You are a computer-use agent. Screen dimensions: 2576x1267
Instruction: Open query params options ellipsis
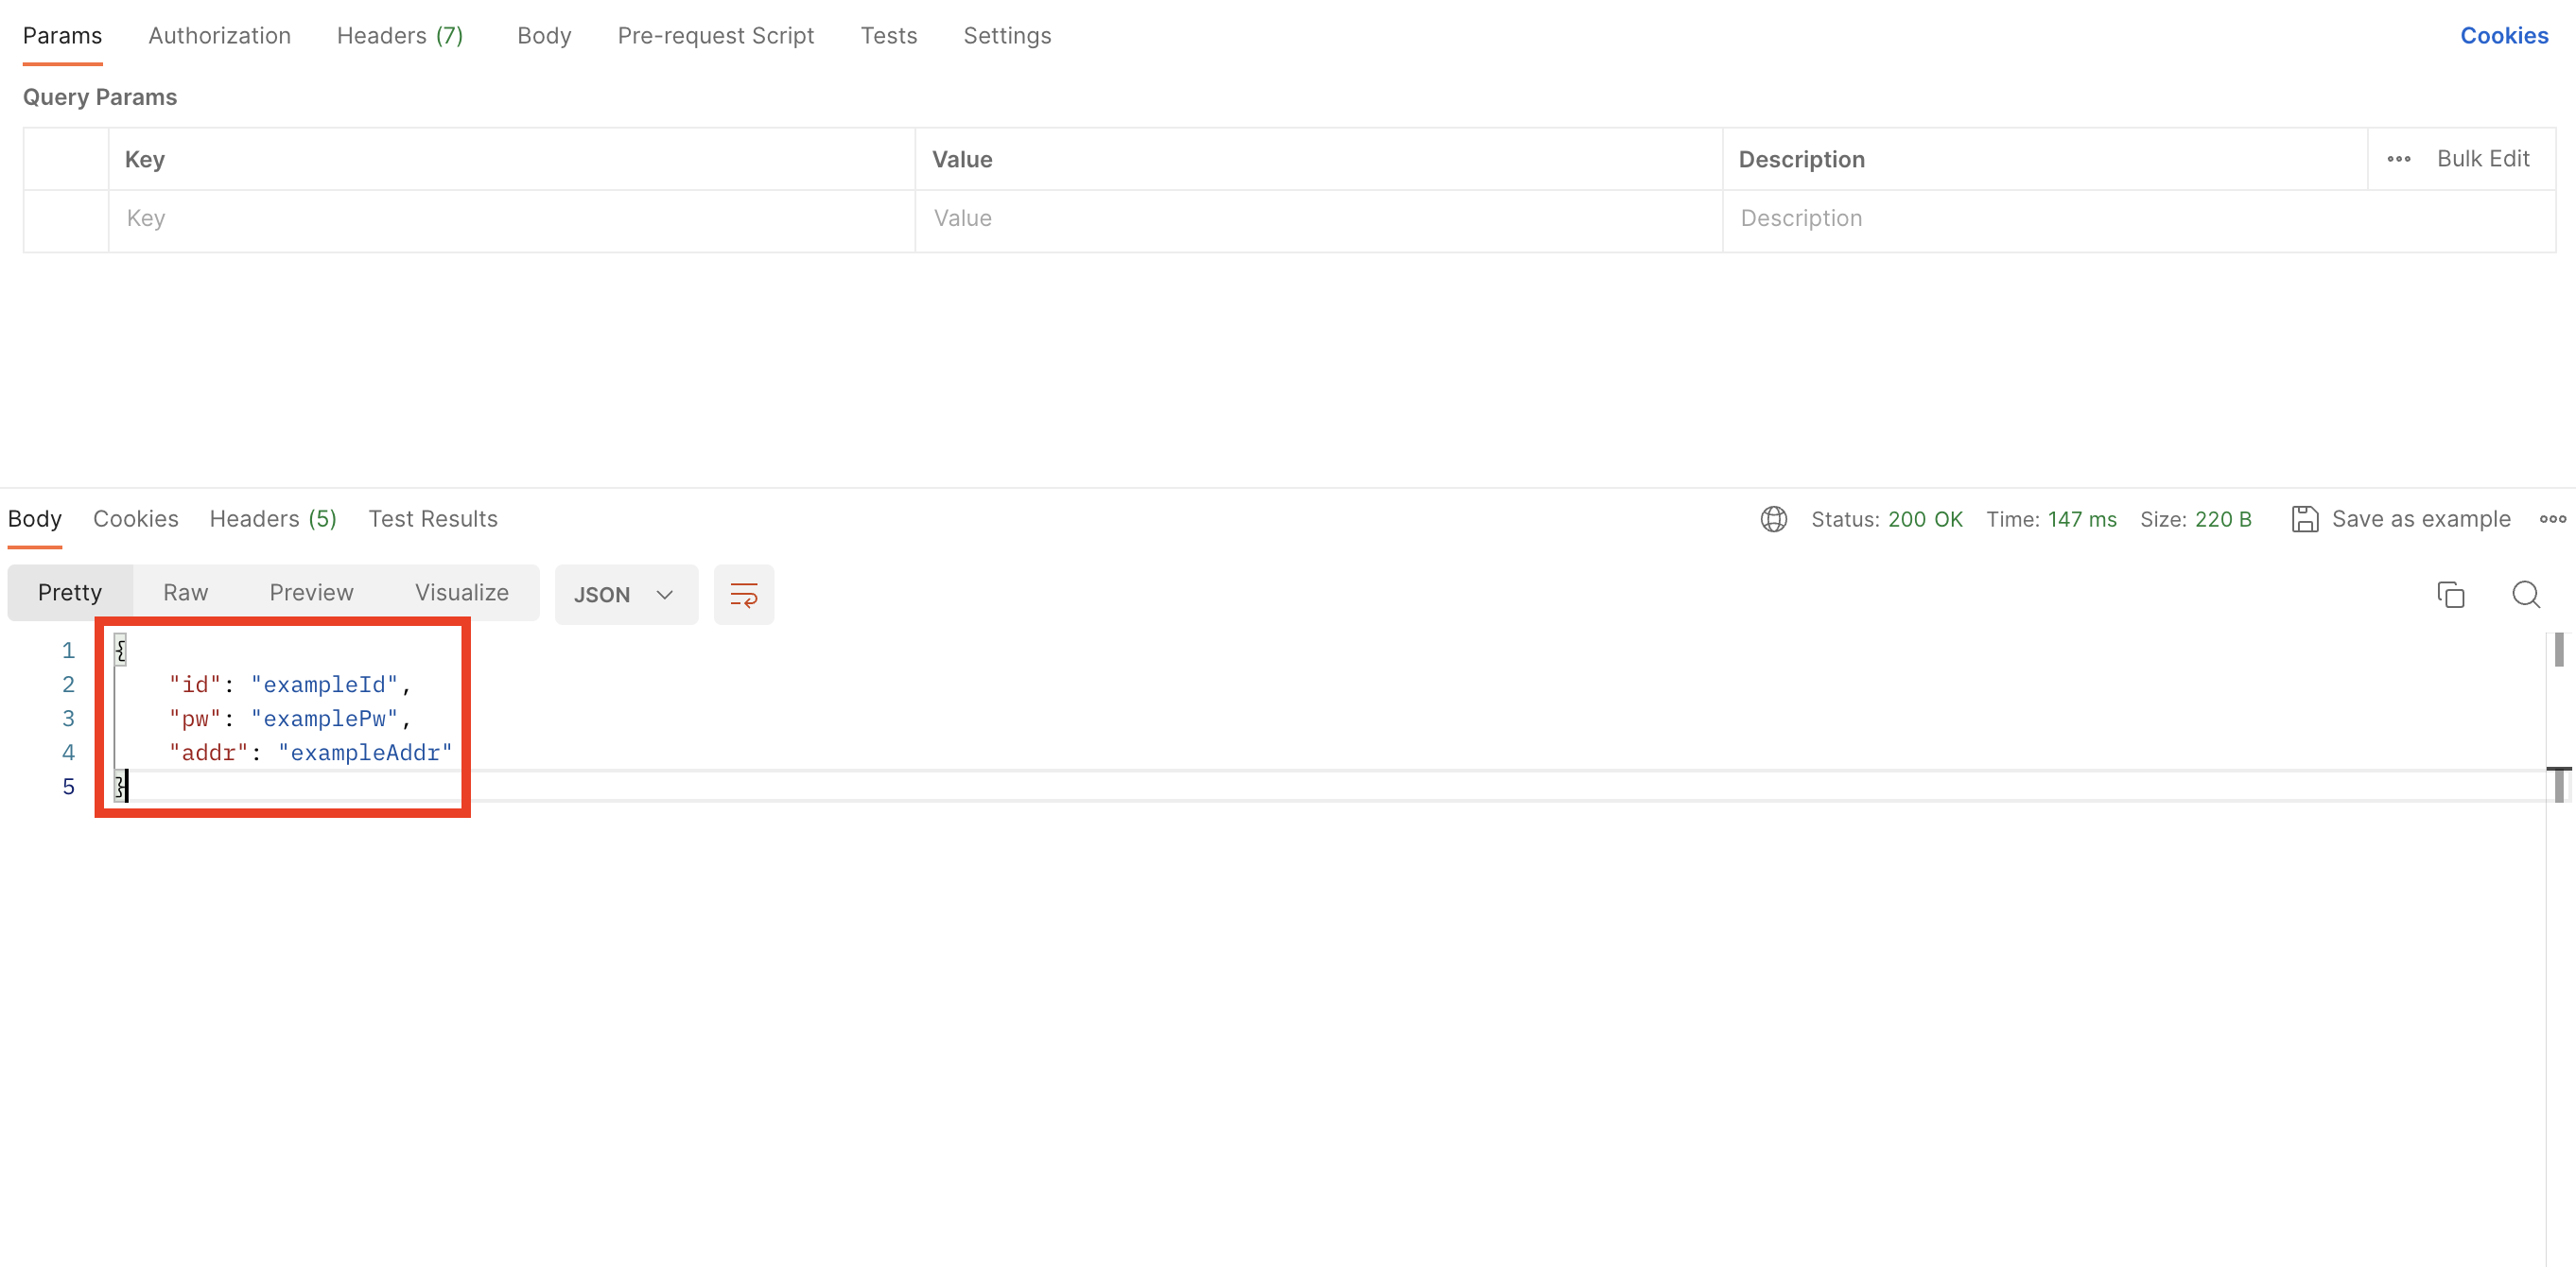click(2398, 159)
